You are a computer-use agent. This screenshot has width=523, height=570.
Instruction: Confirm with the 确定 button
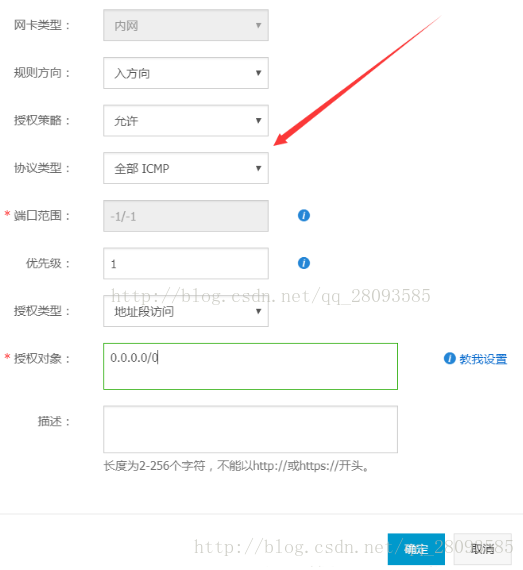(x=416, y=549)
